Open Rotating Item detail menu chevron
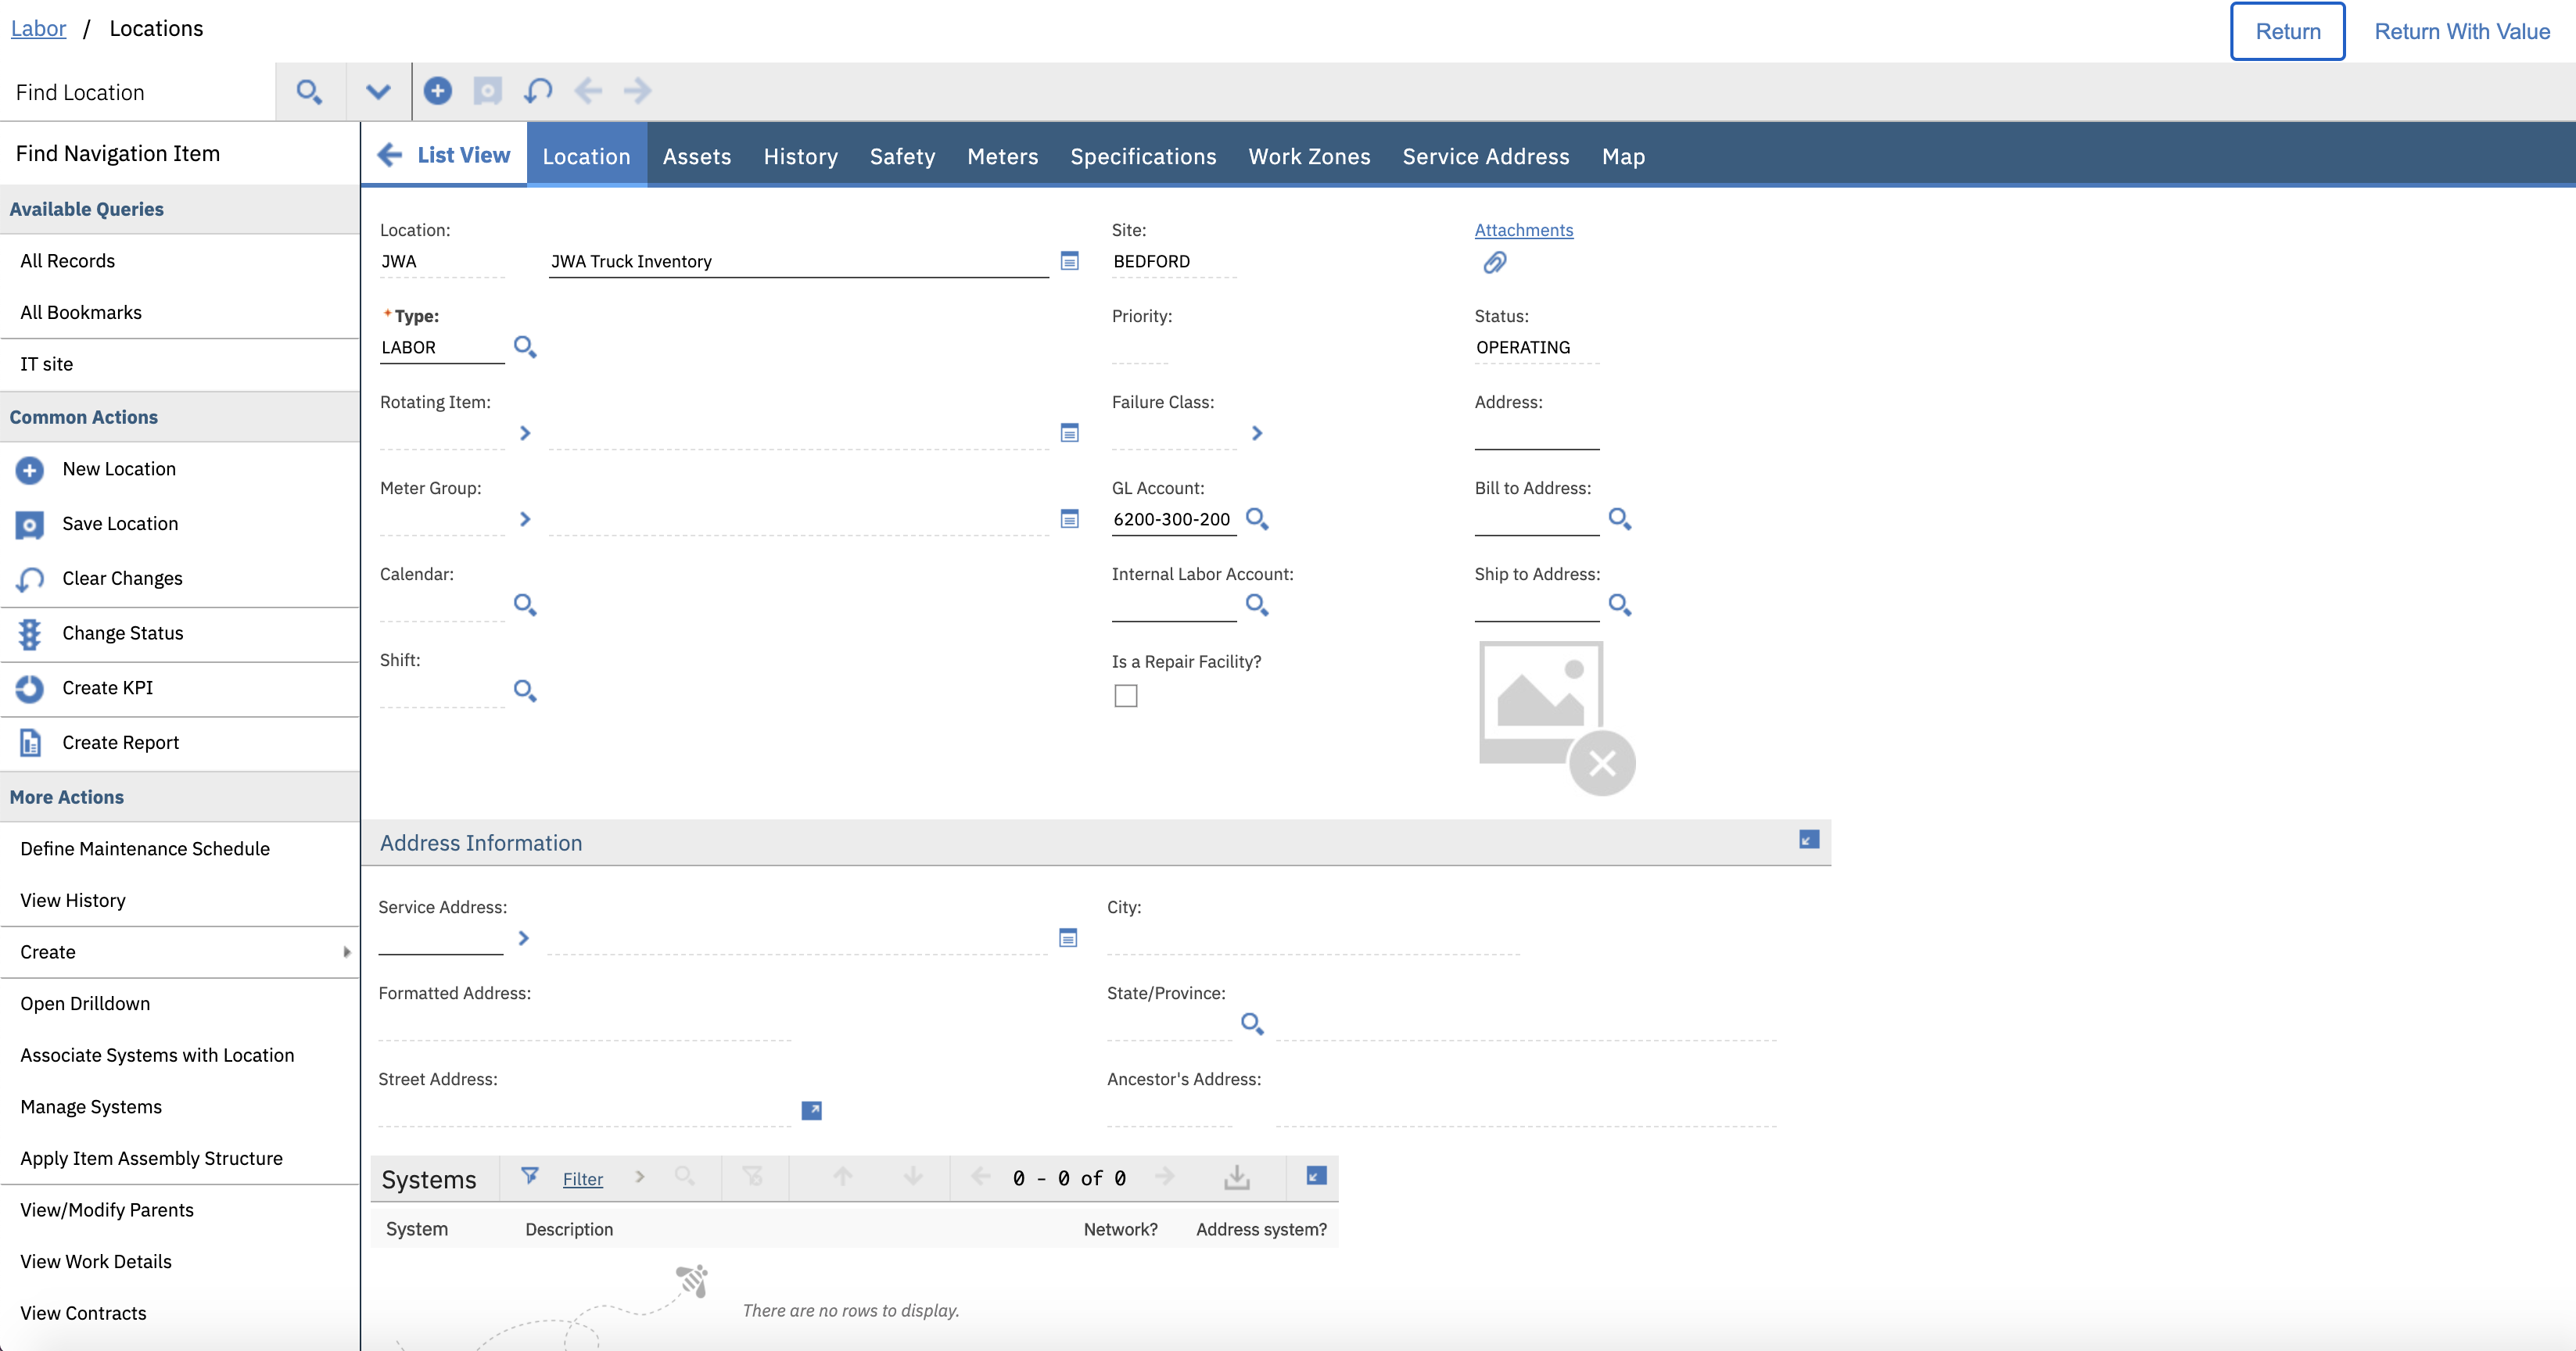Screen dimensions: 2576x1351 pyautogui.click(x=524, y=433)
